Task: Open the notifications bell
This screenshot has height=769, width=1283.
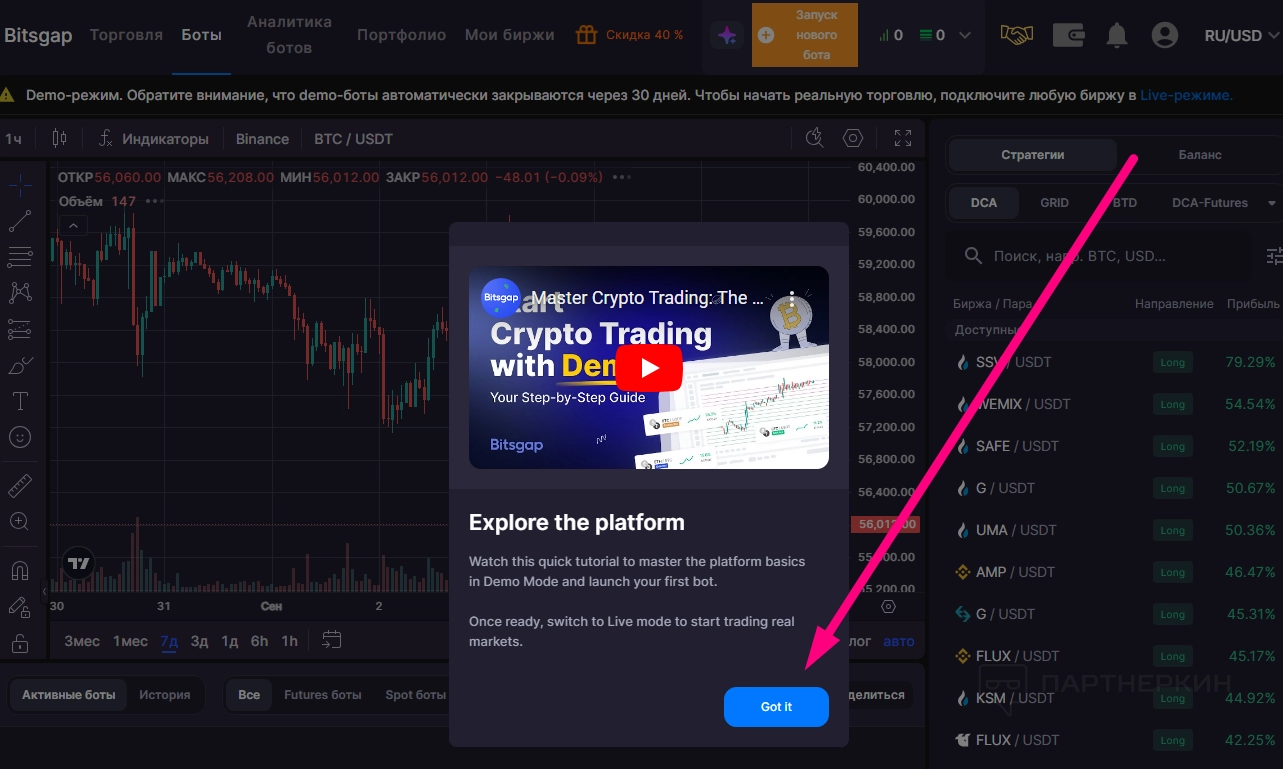Action: [1117, 35]
